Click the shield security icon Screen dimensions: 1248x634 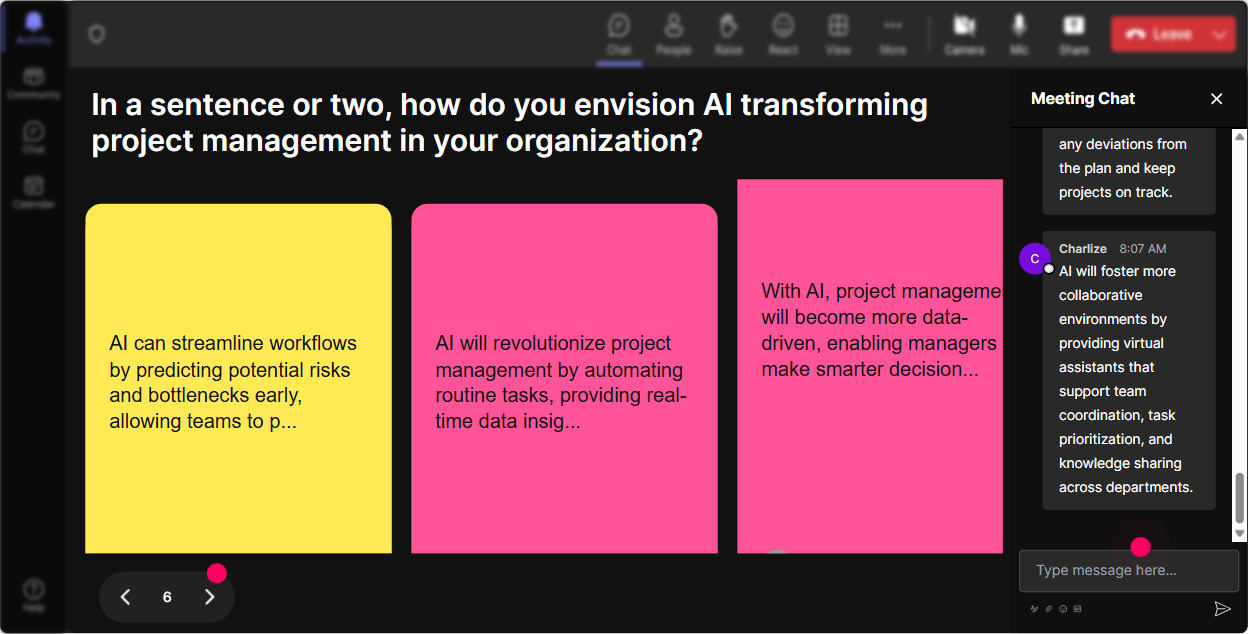[96, 34]
